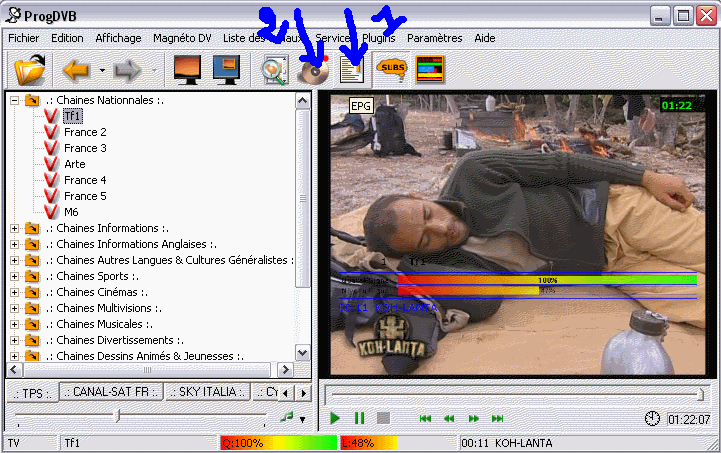Open the folder icon in the toolbar

click(x=30, y=69)
